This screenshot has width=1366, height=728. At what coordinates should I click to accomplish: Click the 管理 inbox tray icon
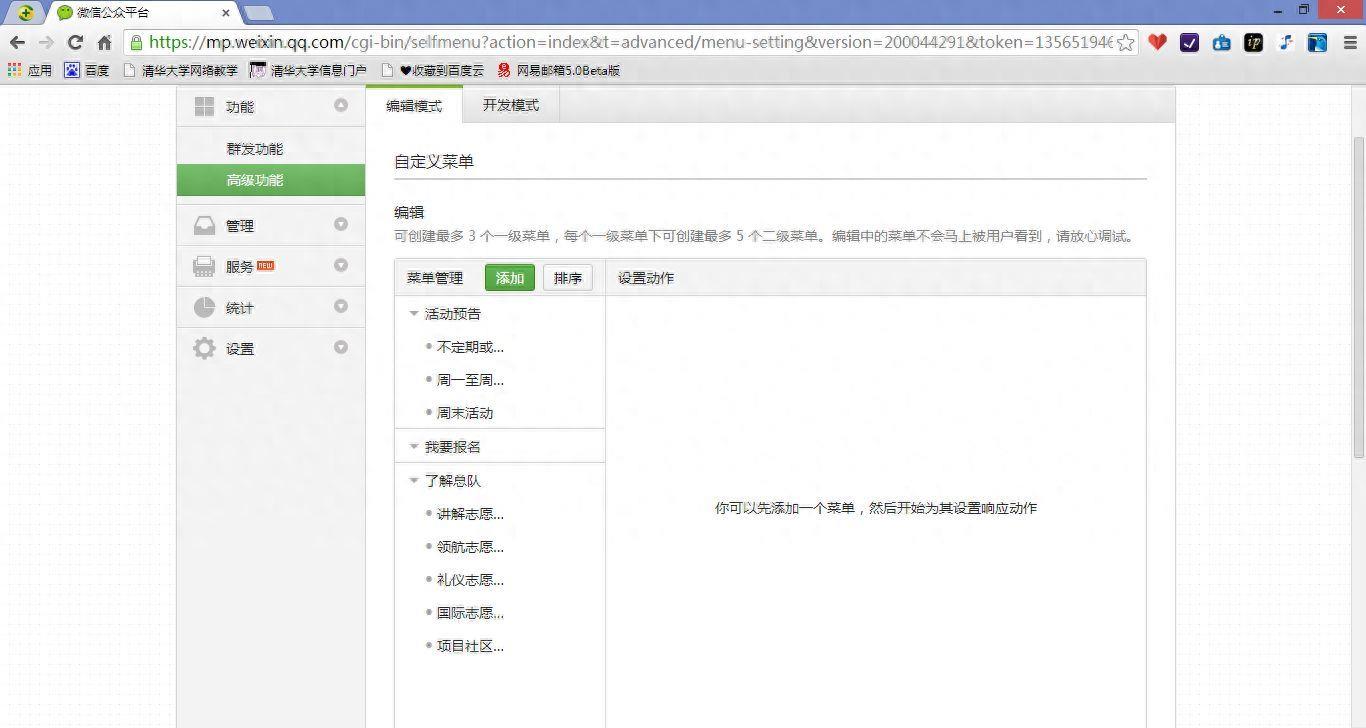pos(204,225)
